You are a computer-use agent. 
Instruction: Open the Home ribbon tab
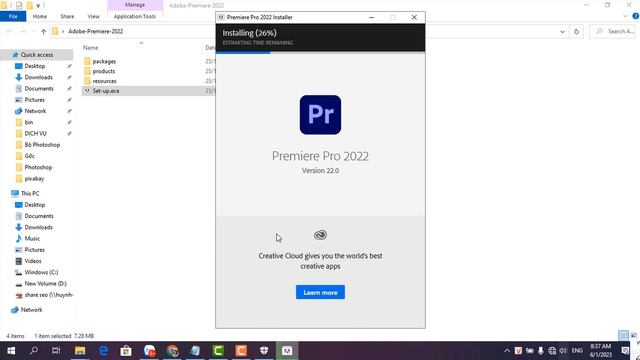pos(40,16)
